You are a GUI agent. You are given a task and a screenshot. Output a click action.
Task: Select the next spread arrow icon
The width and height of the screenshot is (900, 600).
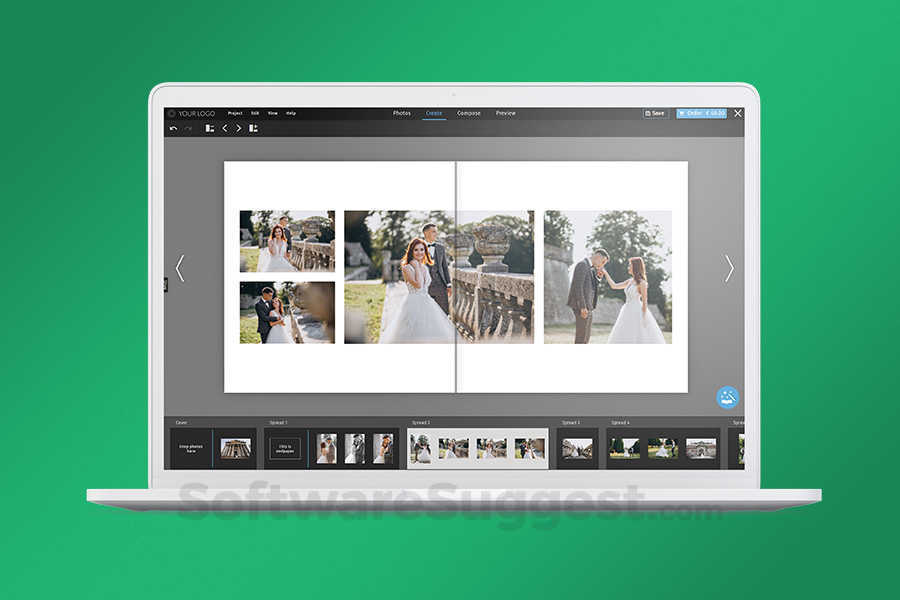pos(240,129)
